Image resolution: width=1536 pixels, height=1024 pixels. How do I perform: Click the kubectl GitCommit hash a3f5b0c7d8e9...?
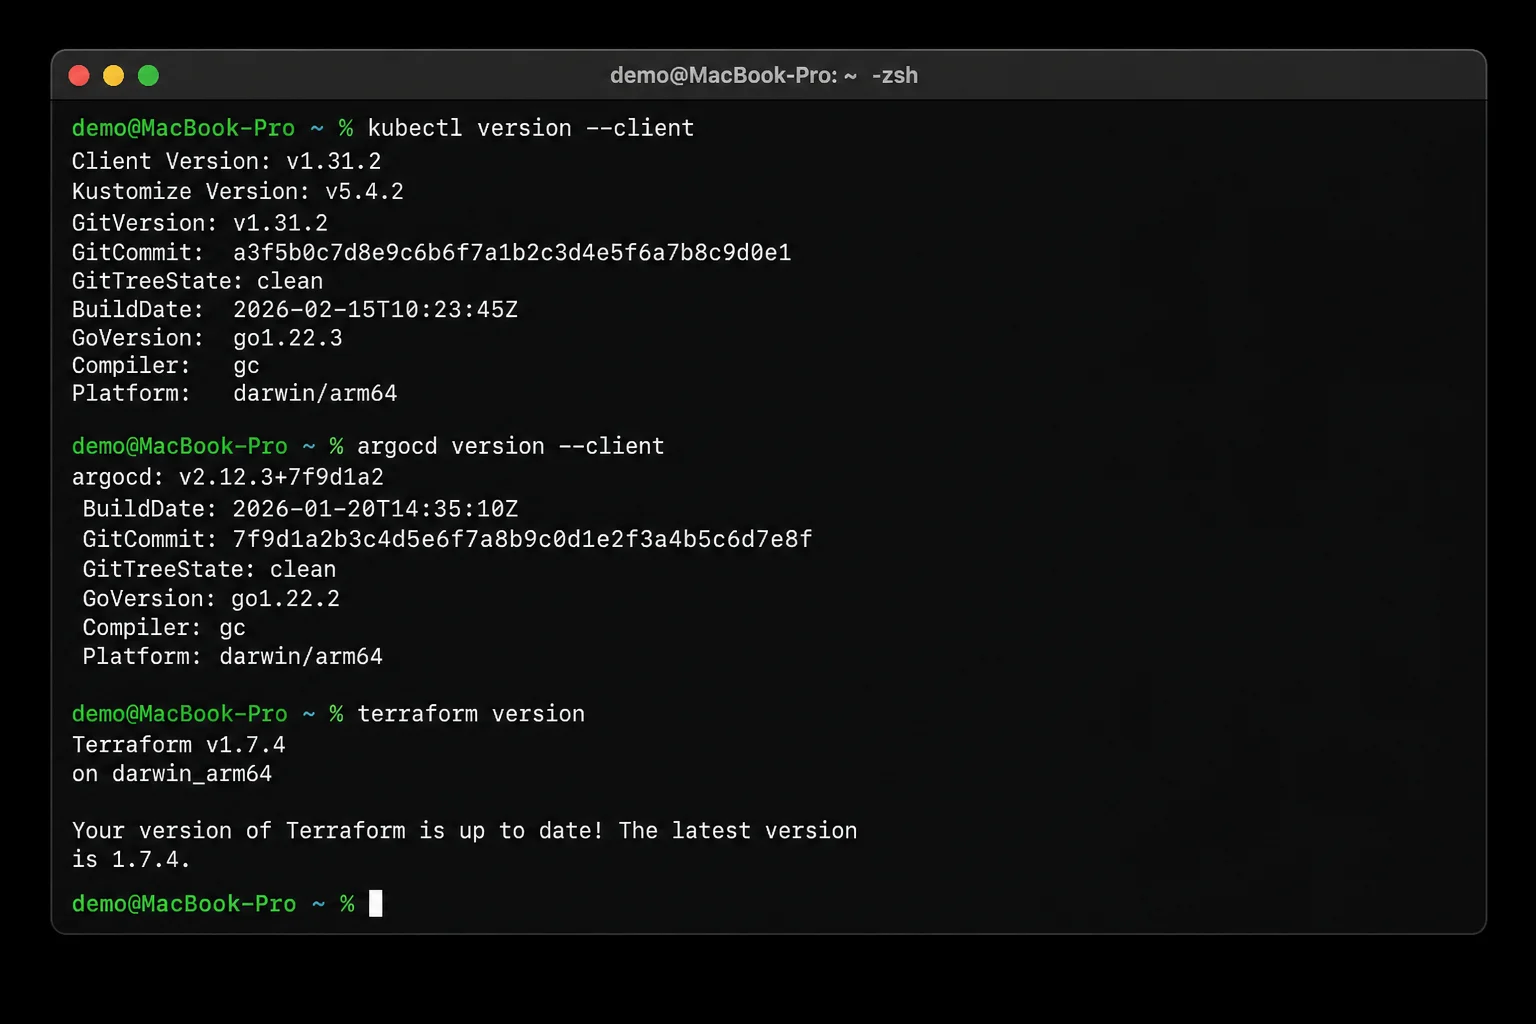[512, 252]
